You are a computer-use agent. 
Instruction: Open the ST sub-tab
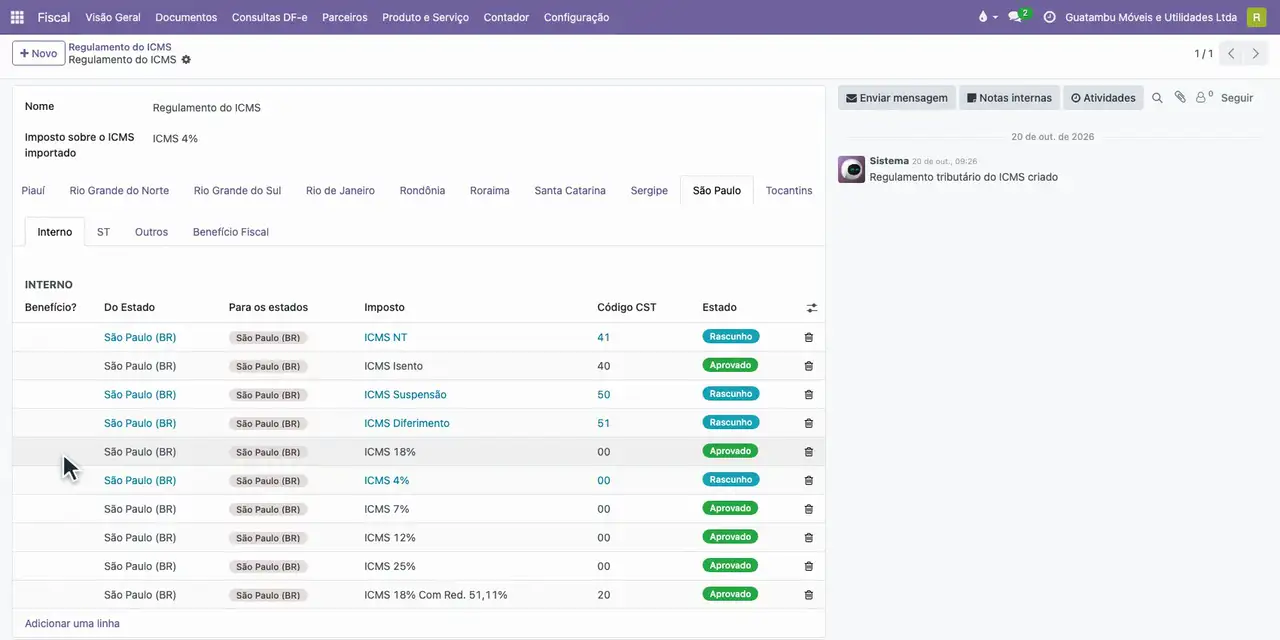tap(103, 232)
